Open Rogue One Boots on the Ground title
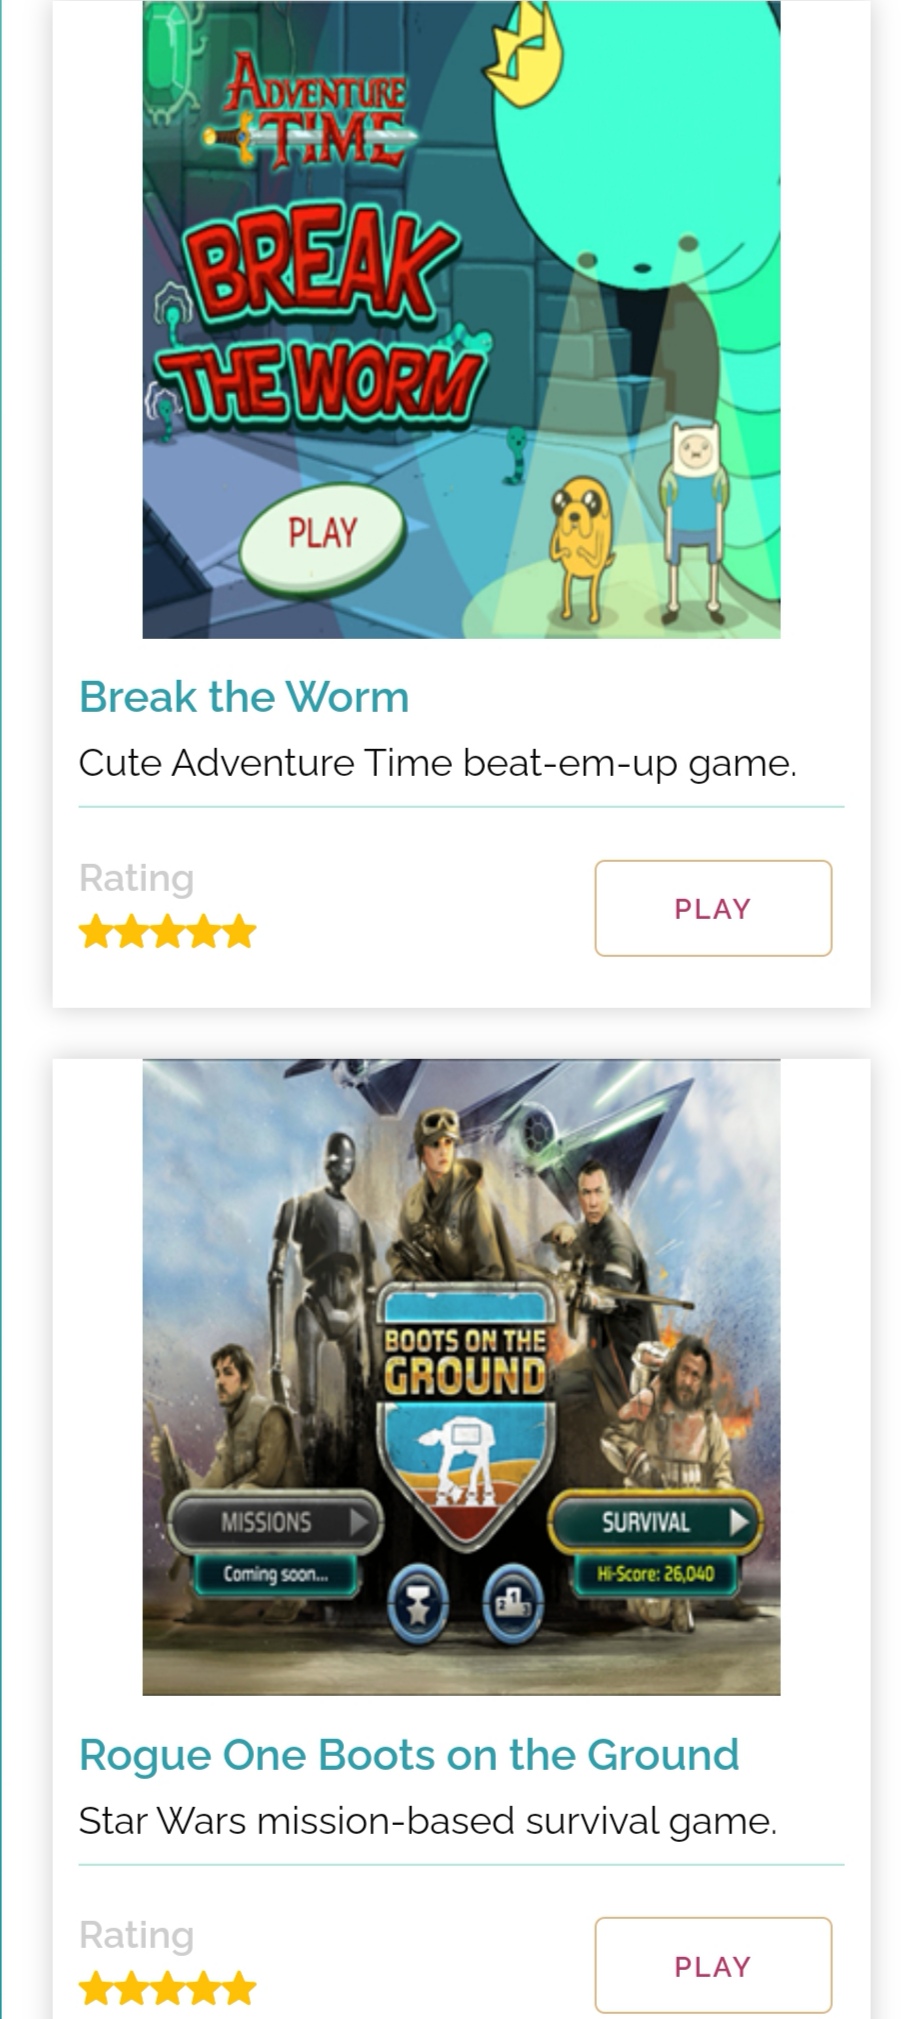908x2019 pixels. pyautogui.click(x=409, y=1754)
